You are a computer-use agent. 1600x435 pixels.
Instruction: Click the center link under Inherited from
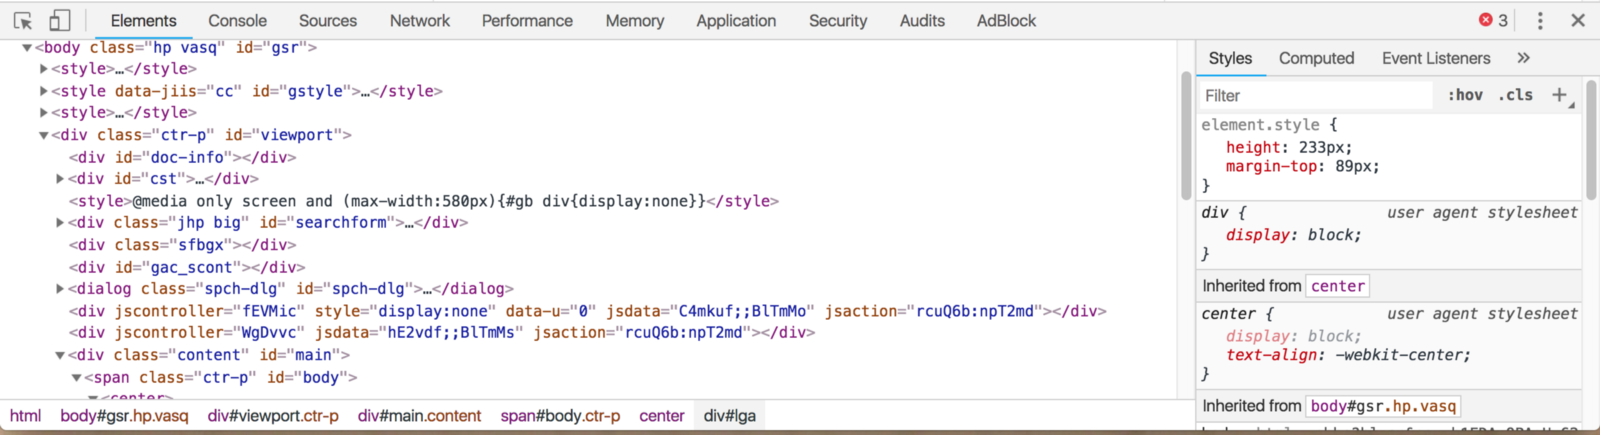(1337, 286)
